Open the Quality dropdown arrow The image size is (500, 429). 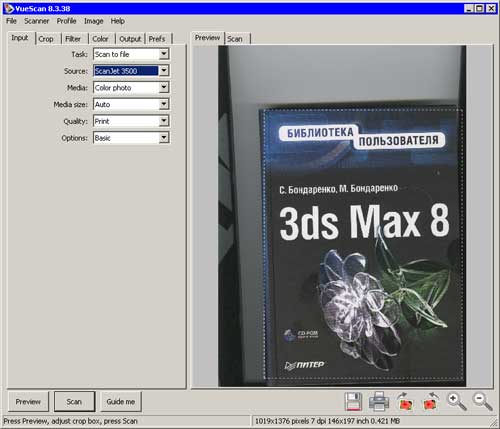click(164, 121)
